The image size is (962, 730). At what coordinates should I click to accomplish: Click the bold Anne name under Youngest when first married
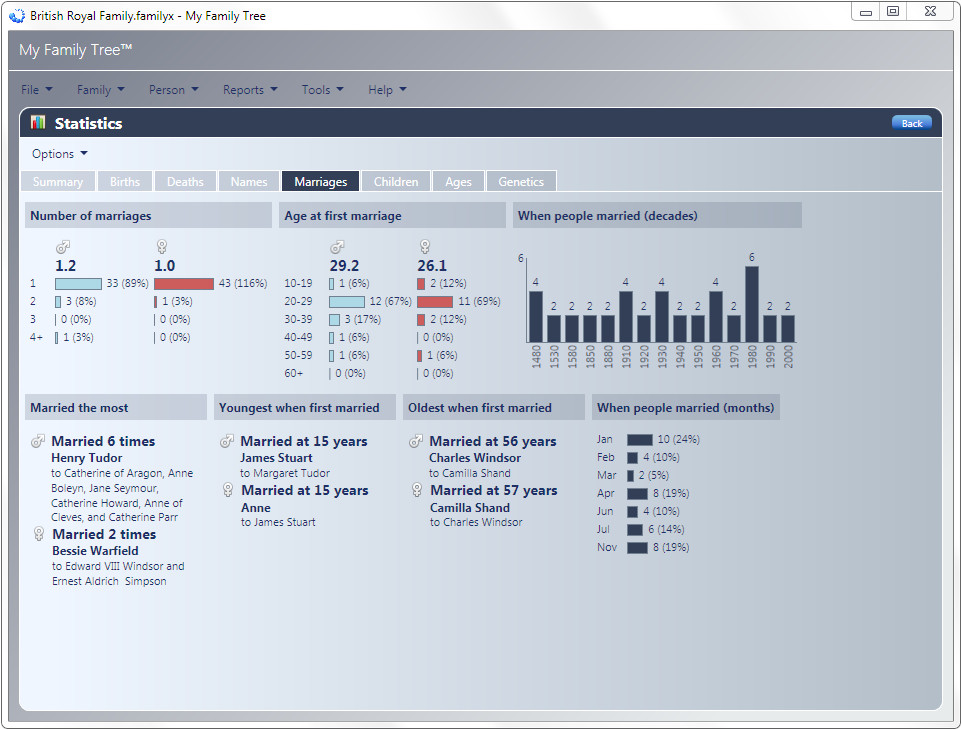[x=256, y=507]
